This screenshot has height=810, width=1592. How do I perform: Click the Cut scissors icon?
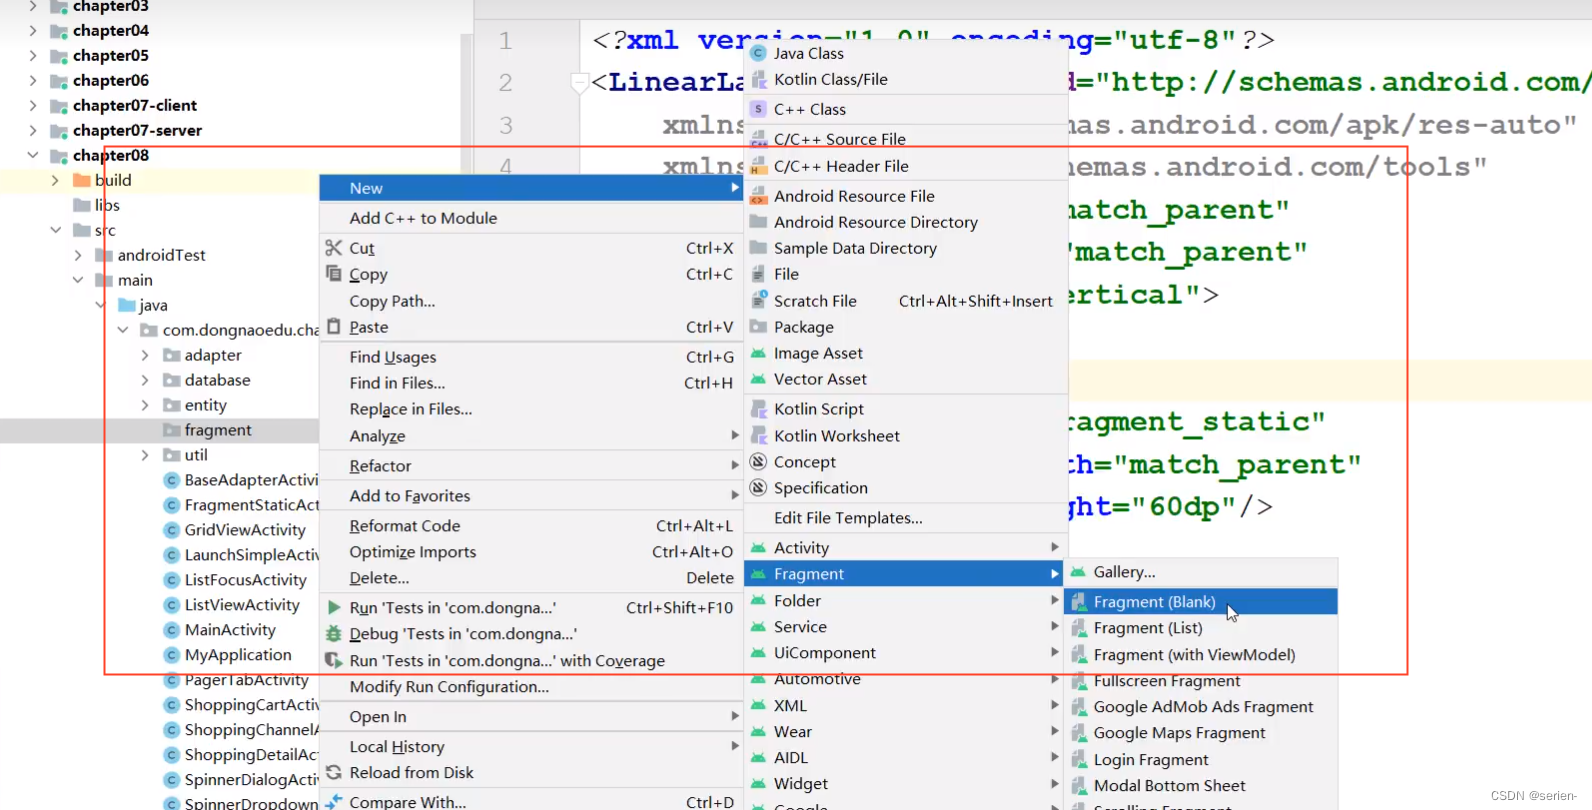[x=334, y=248]
